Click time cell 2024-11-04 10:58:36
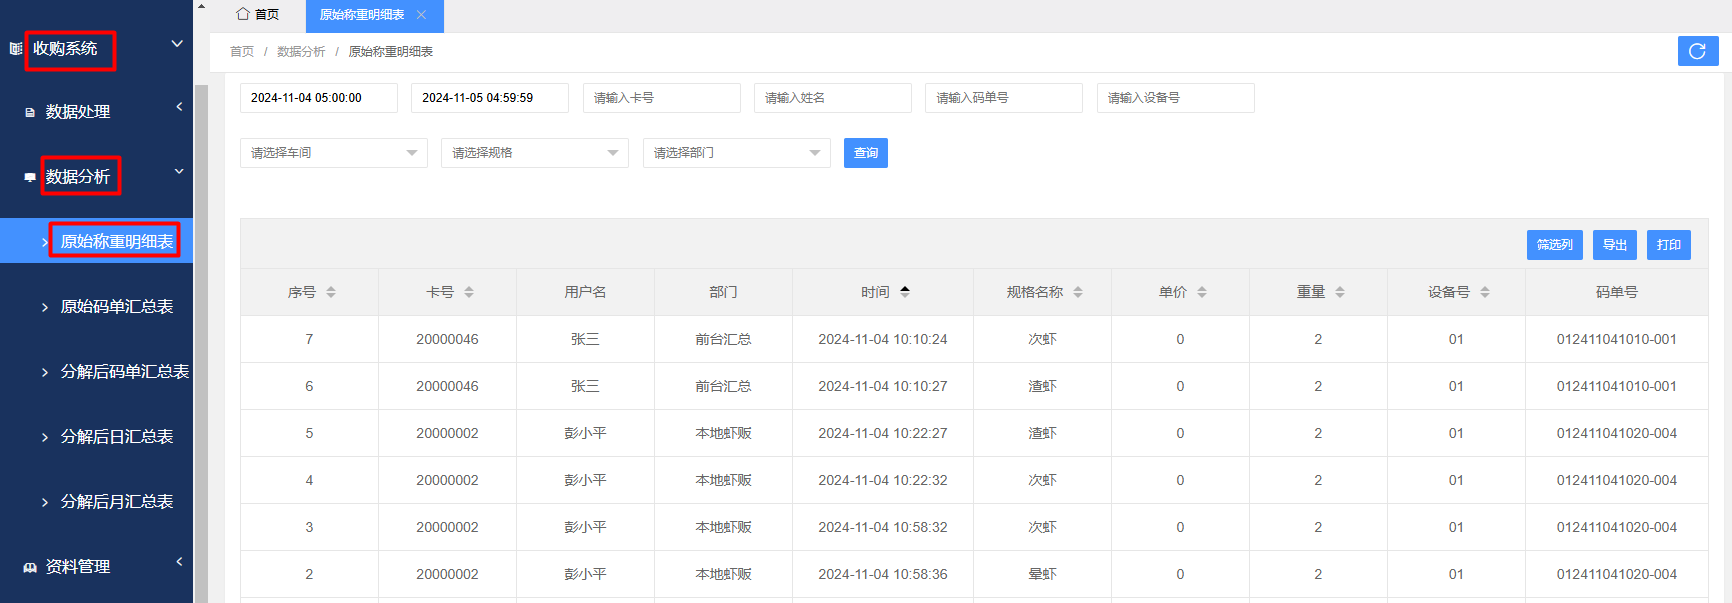This screenshot has height=603, width=1732. point(883,574)
